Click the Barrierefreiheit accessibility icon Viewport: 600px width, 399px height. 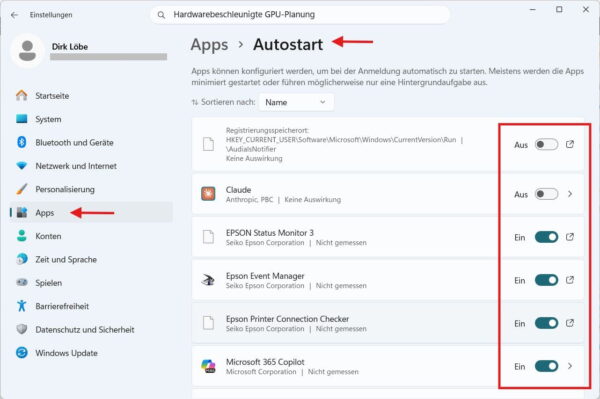(22, 306)
